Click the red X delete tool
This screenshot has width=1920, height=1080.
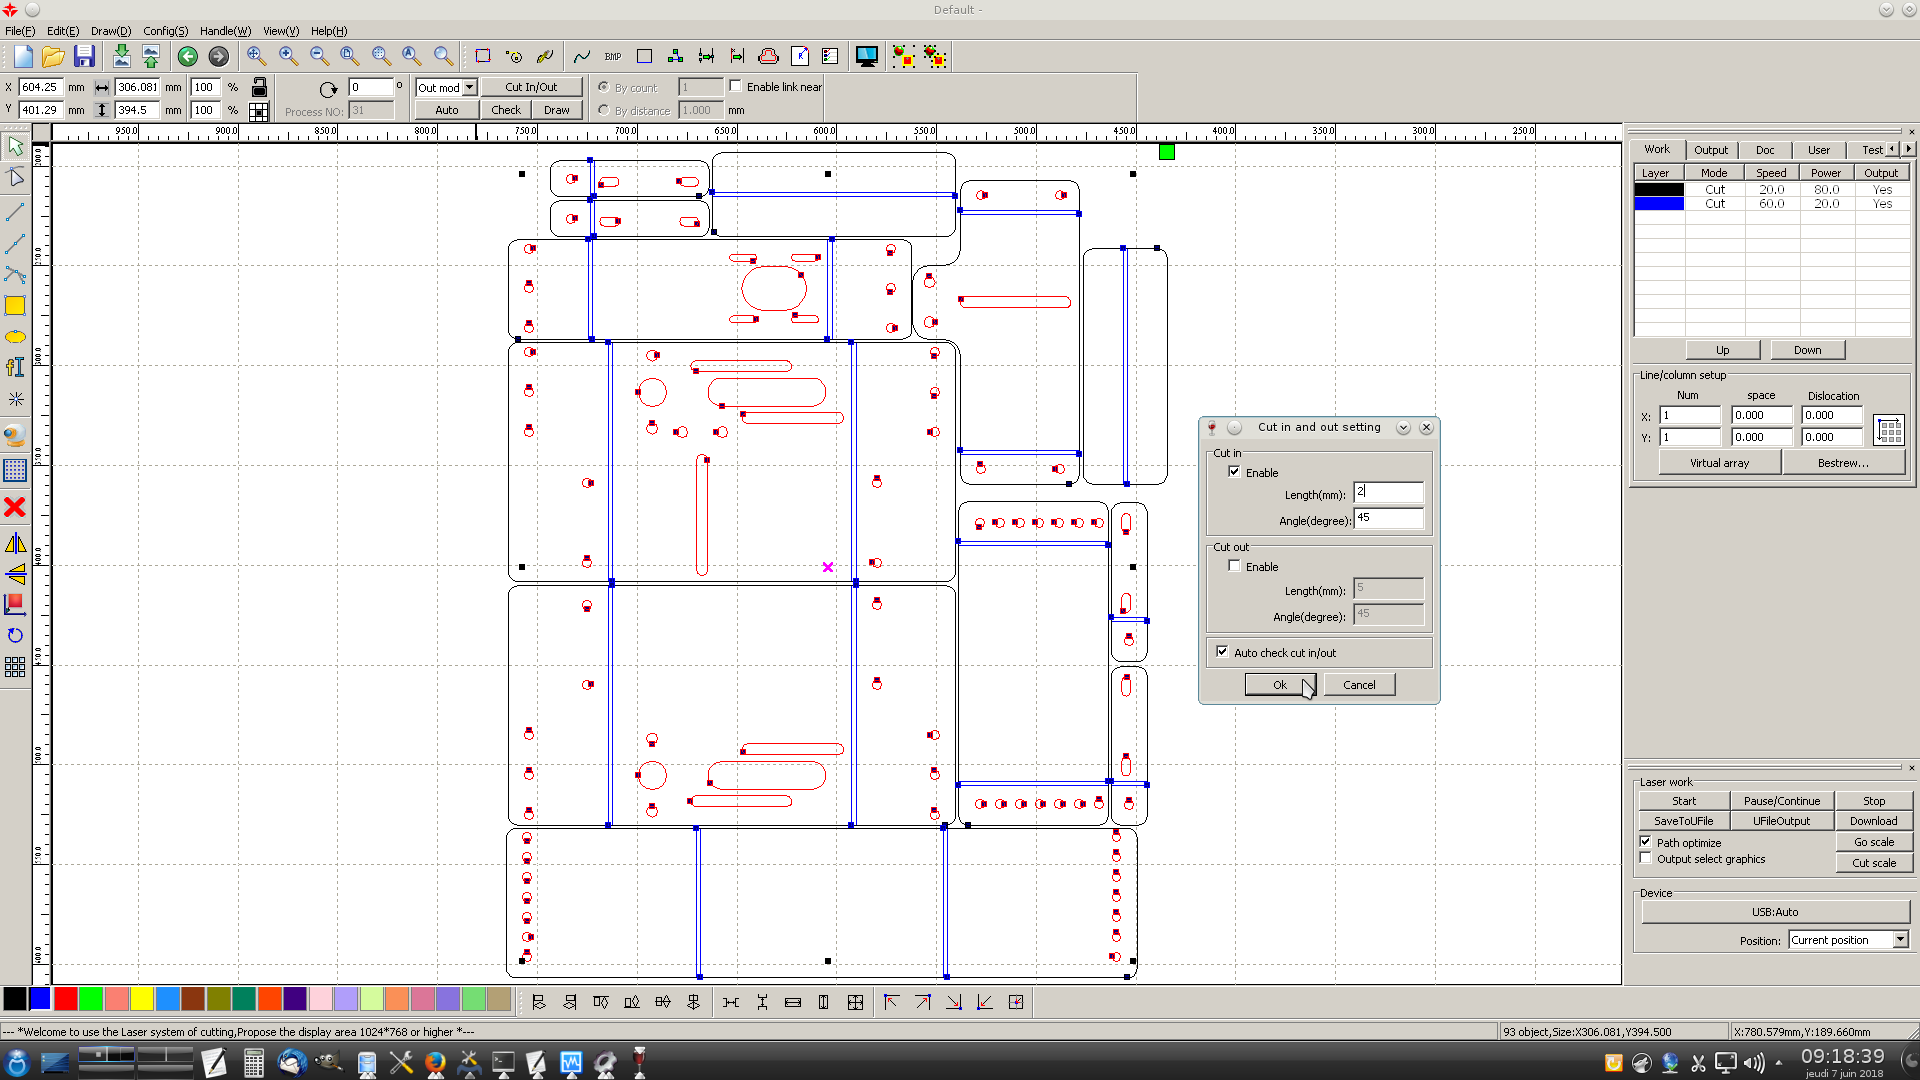(15, 508)
